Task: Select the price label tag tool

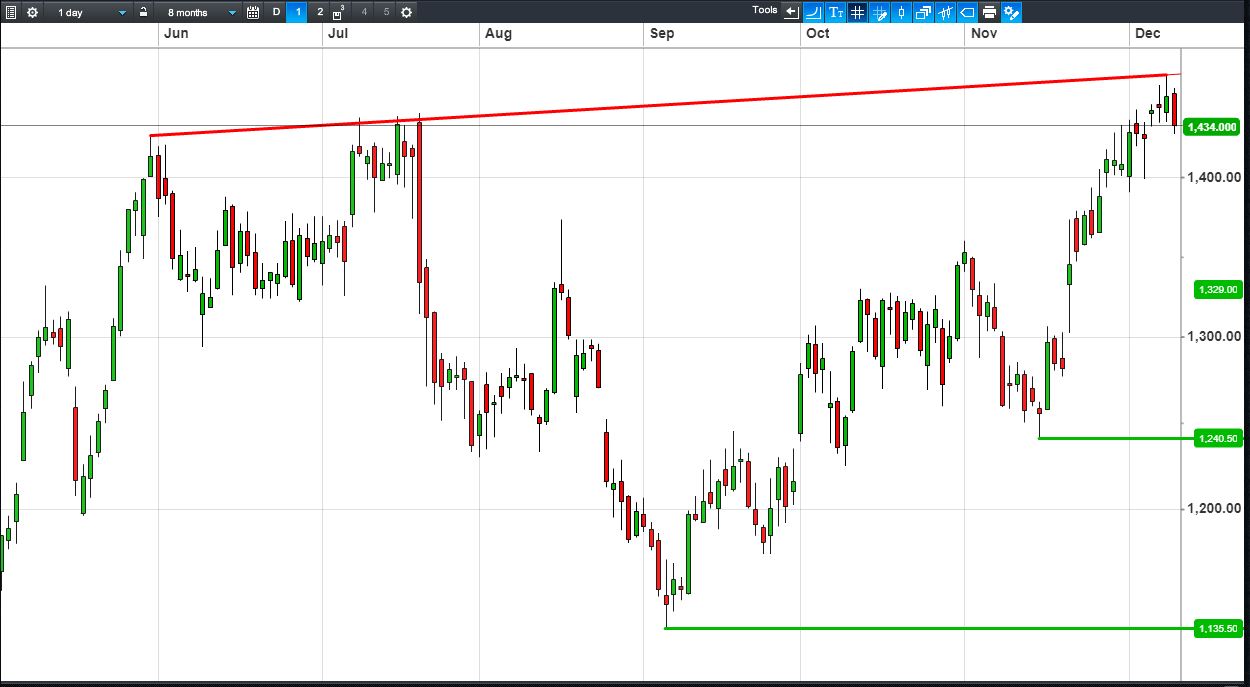Action: 967,12
